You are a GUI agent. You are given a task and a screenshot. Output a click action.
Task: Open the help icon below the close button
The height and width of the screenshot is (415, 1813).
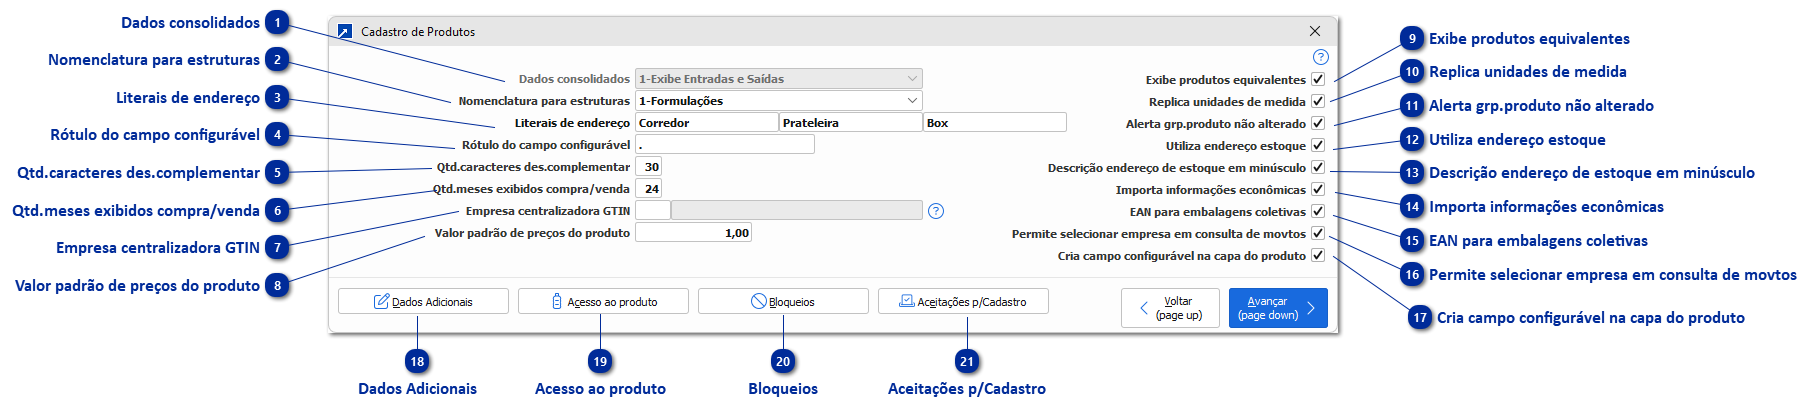(1320, 57)
